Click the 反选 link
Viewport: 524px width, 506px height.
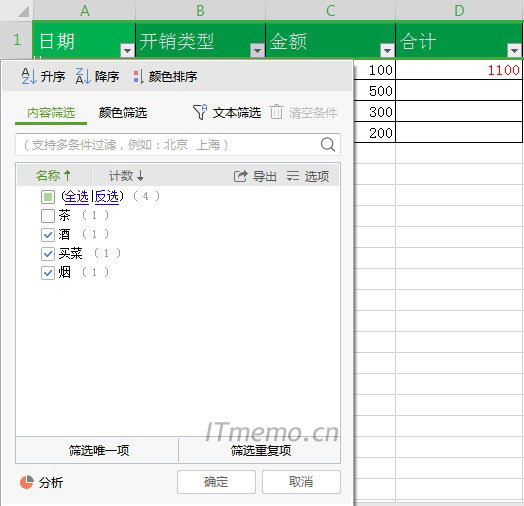107,197
